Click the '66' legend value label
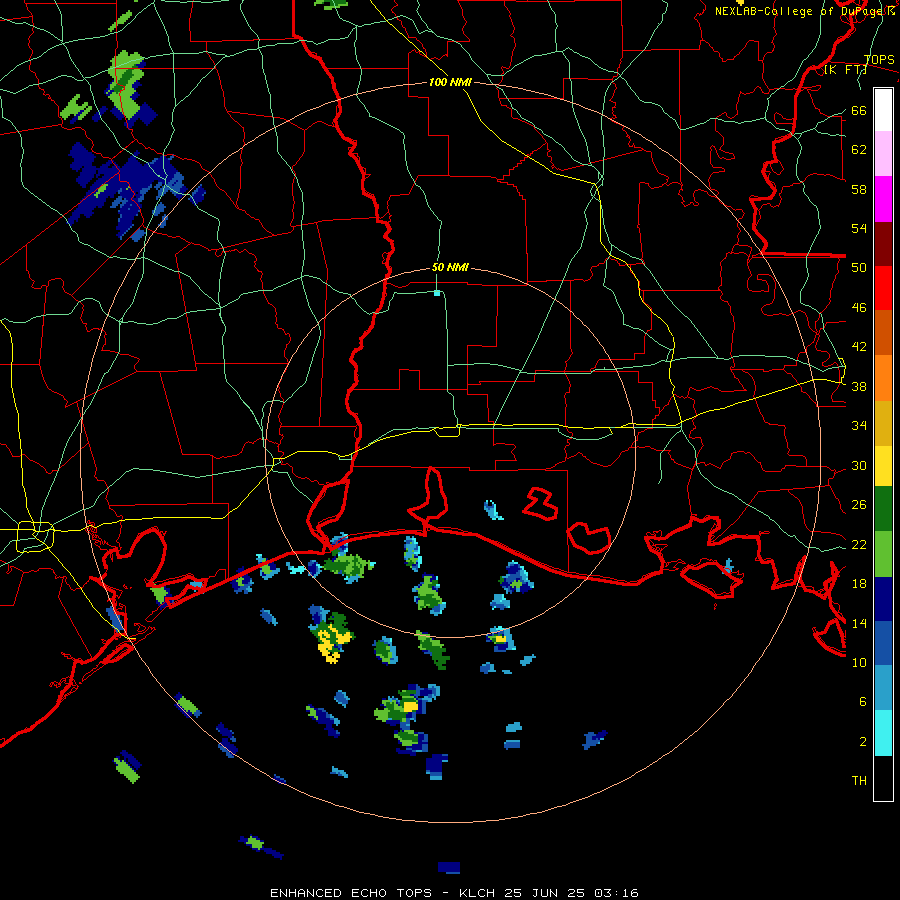The height and width of the screenshot is (900, 900). point(858,111)
